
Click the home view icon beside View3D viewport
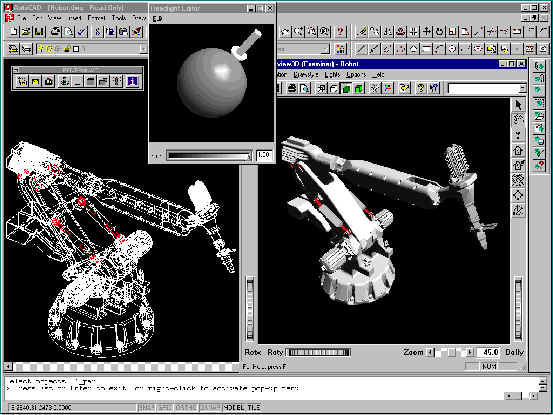(x=518, y=151)
